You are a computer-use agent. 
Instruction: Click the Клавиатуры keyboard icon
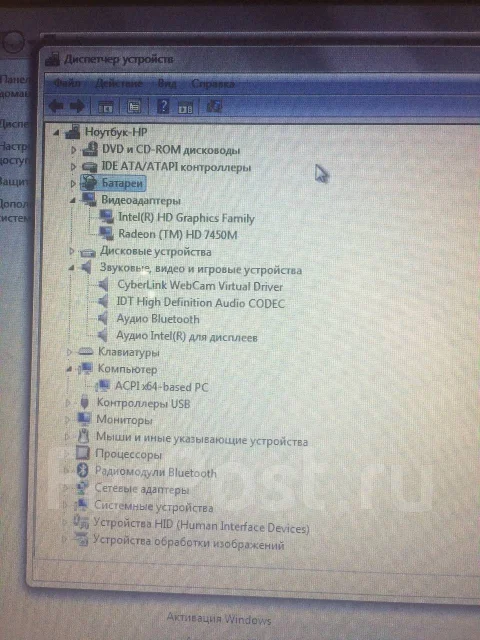coord(85,351)
